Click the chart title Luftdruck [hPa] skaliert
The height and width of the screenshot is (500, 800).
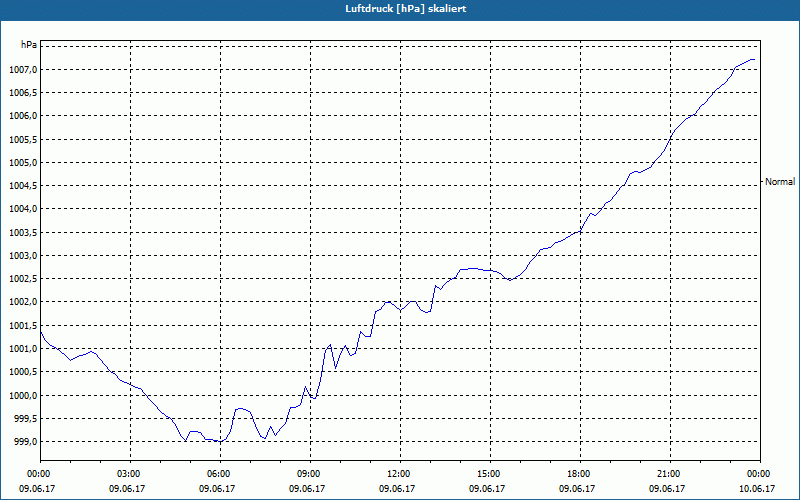pyautogui.click(x=406, y=9)
